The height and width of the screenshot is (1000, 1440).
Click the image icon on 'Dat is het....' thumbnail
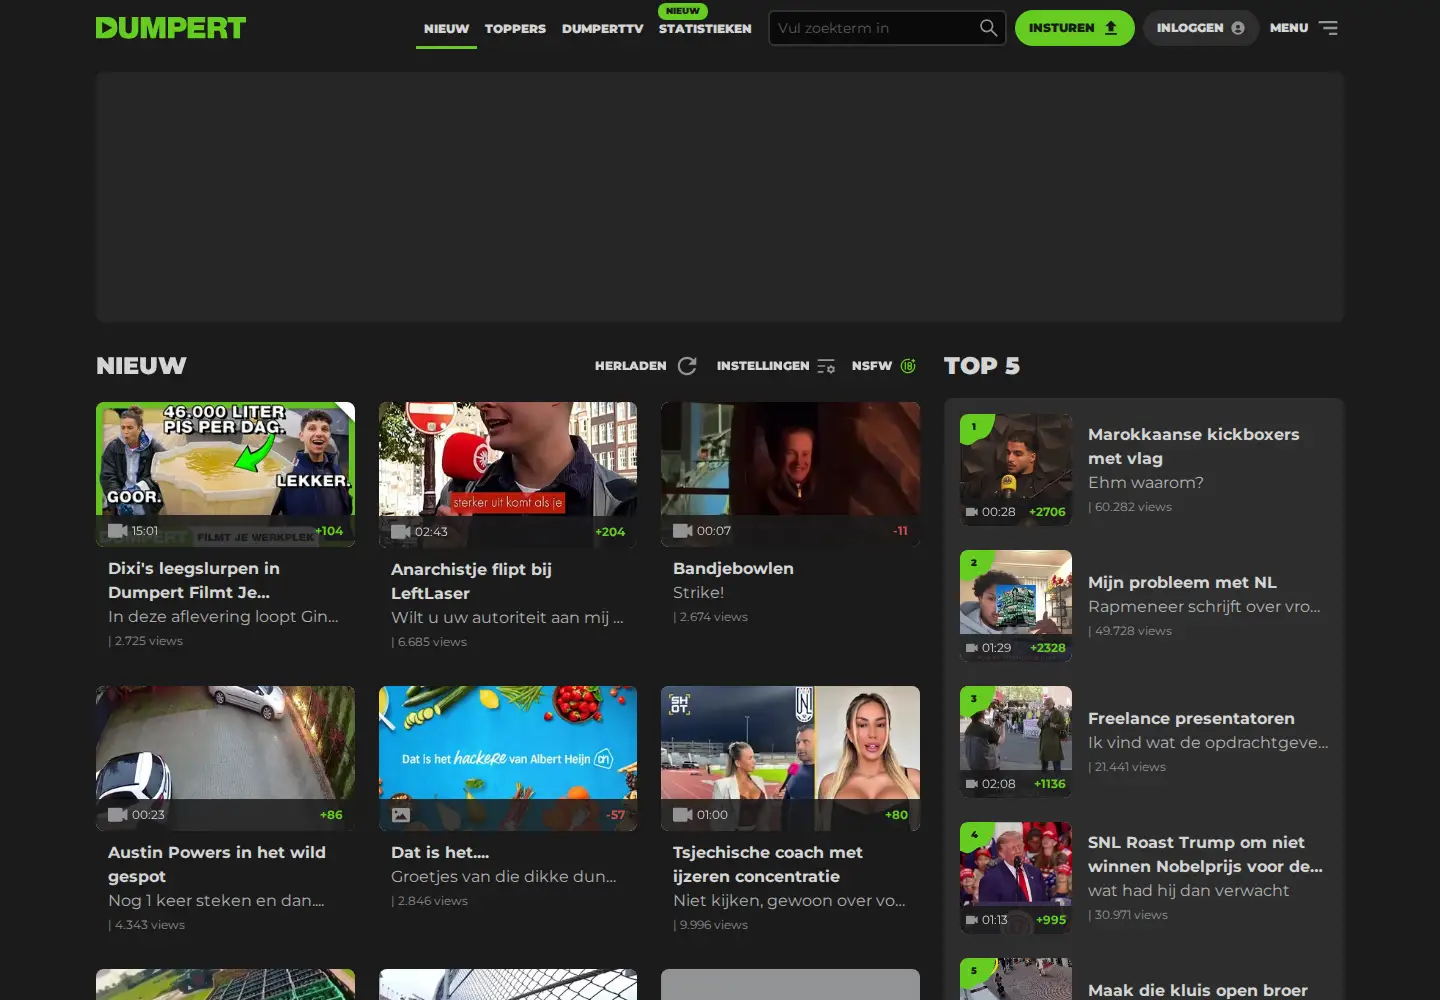tap(401, 815)
